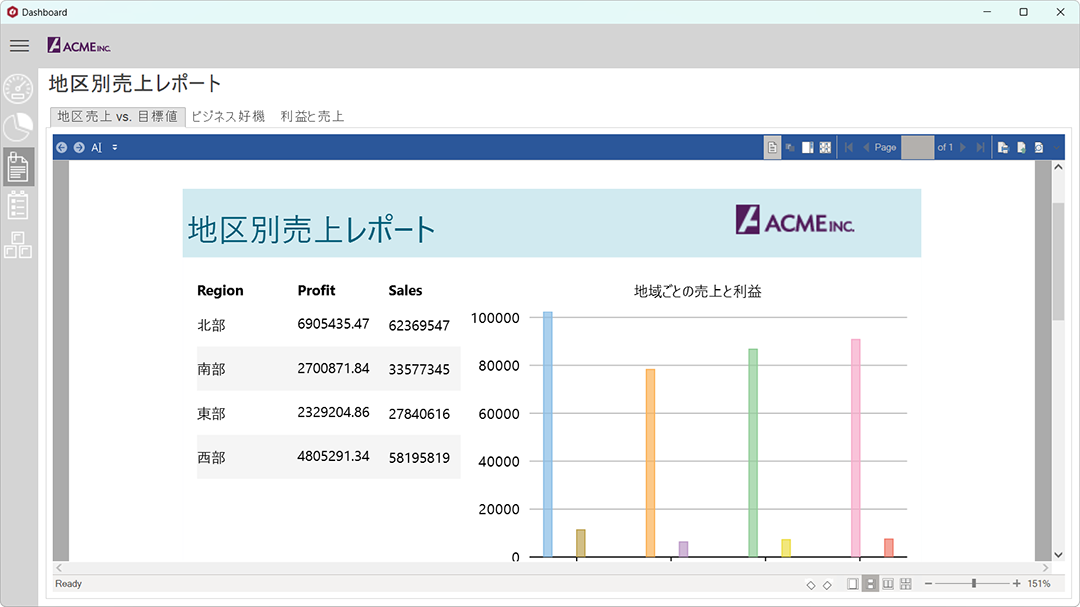Click the 151% zoom value
Image resolution: width=1080 pixels, height=607 pixels.
tap(1039, 584)
